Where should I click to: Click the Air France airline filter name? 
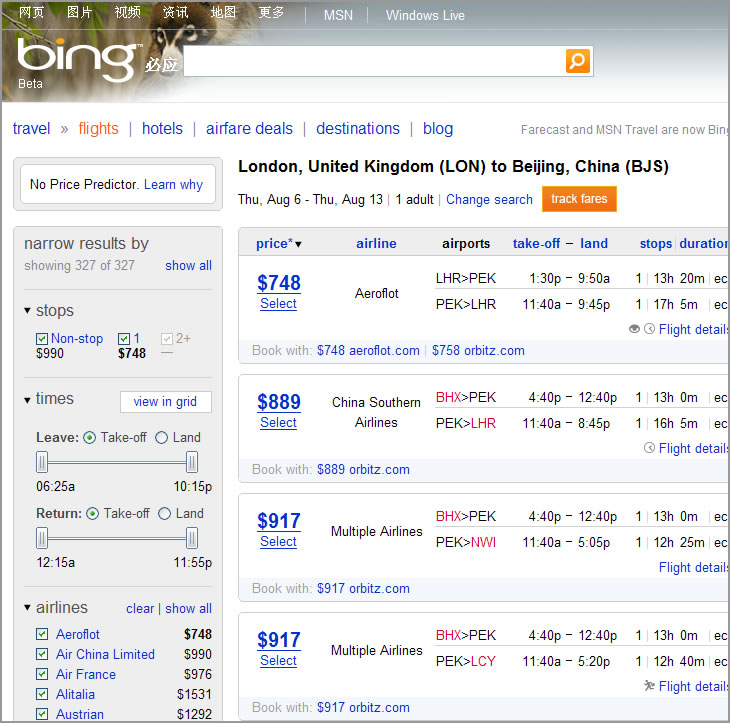(x=86, y=674)
